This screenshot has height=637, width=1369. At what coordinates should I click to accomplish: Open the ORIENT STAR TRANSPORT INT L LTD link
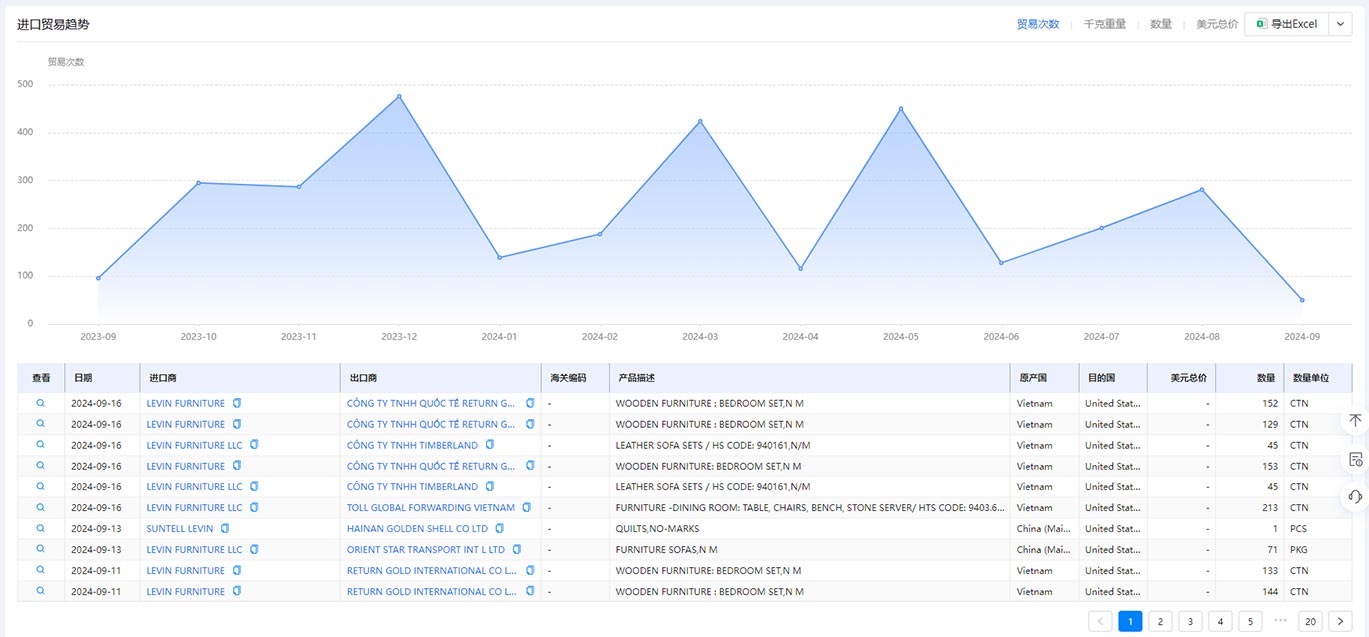pyautogui.click(x=425, y=549)
